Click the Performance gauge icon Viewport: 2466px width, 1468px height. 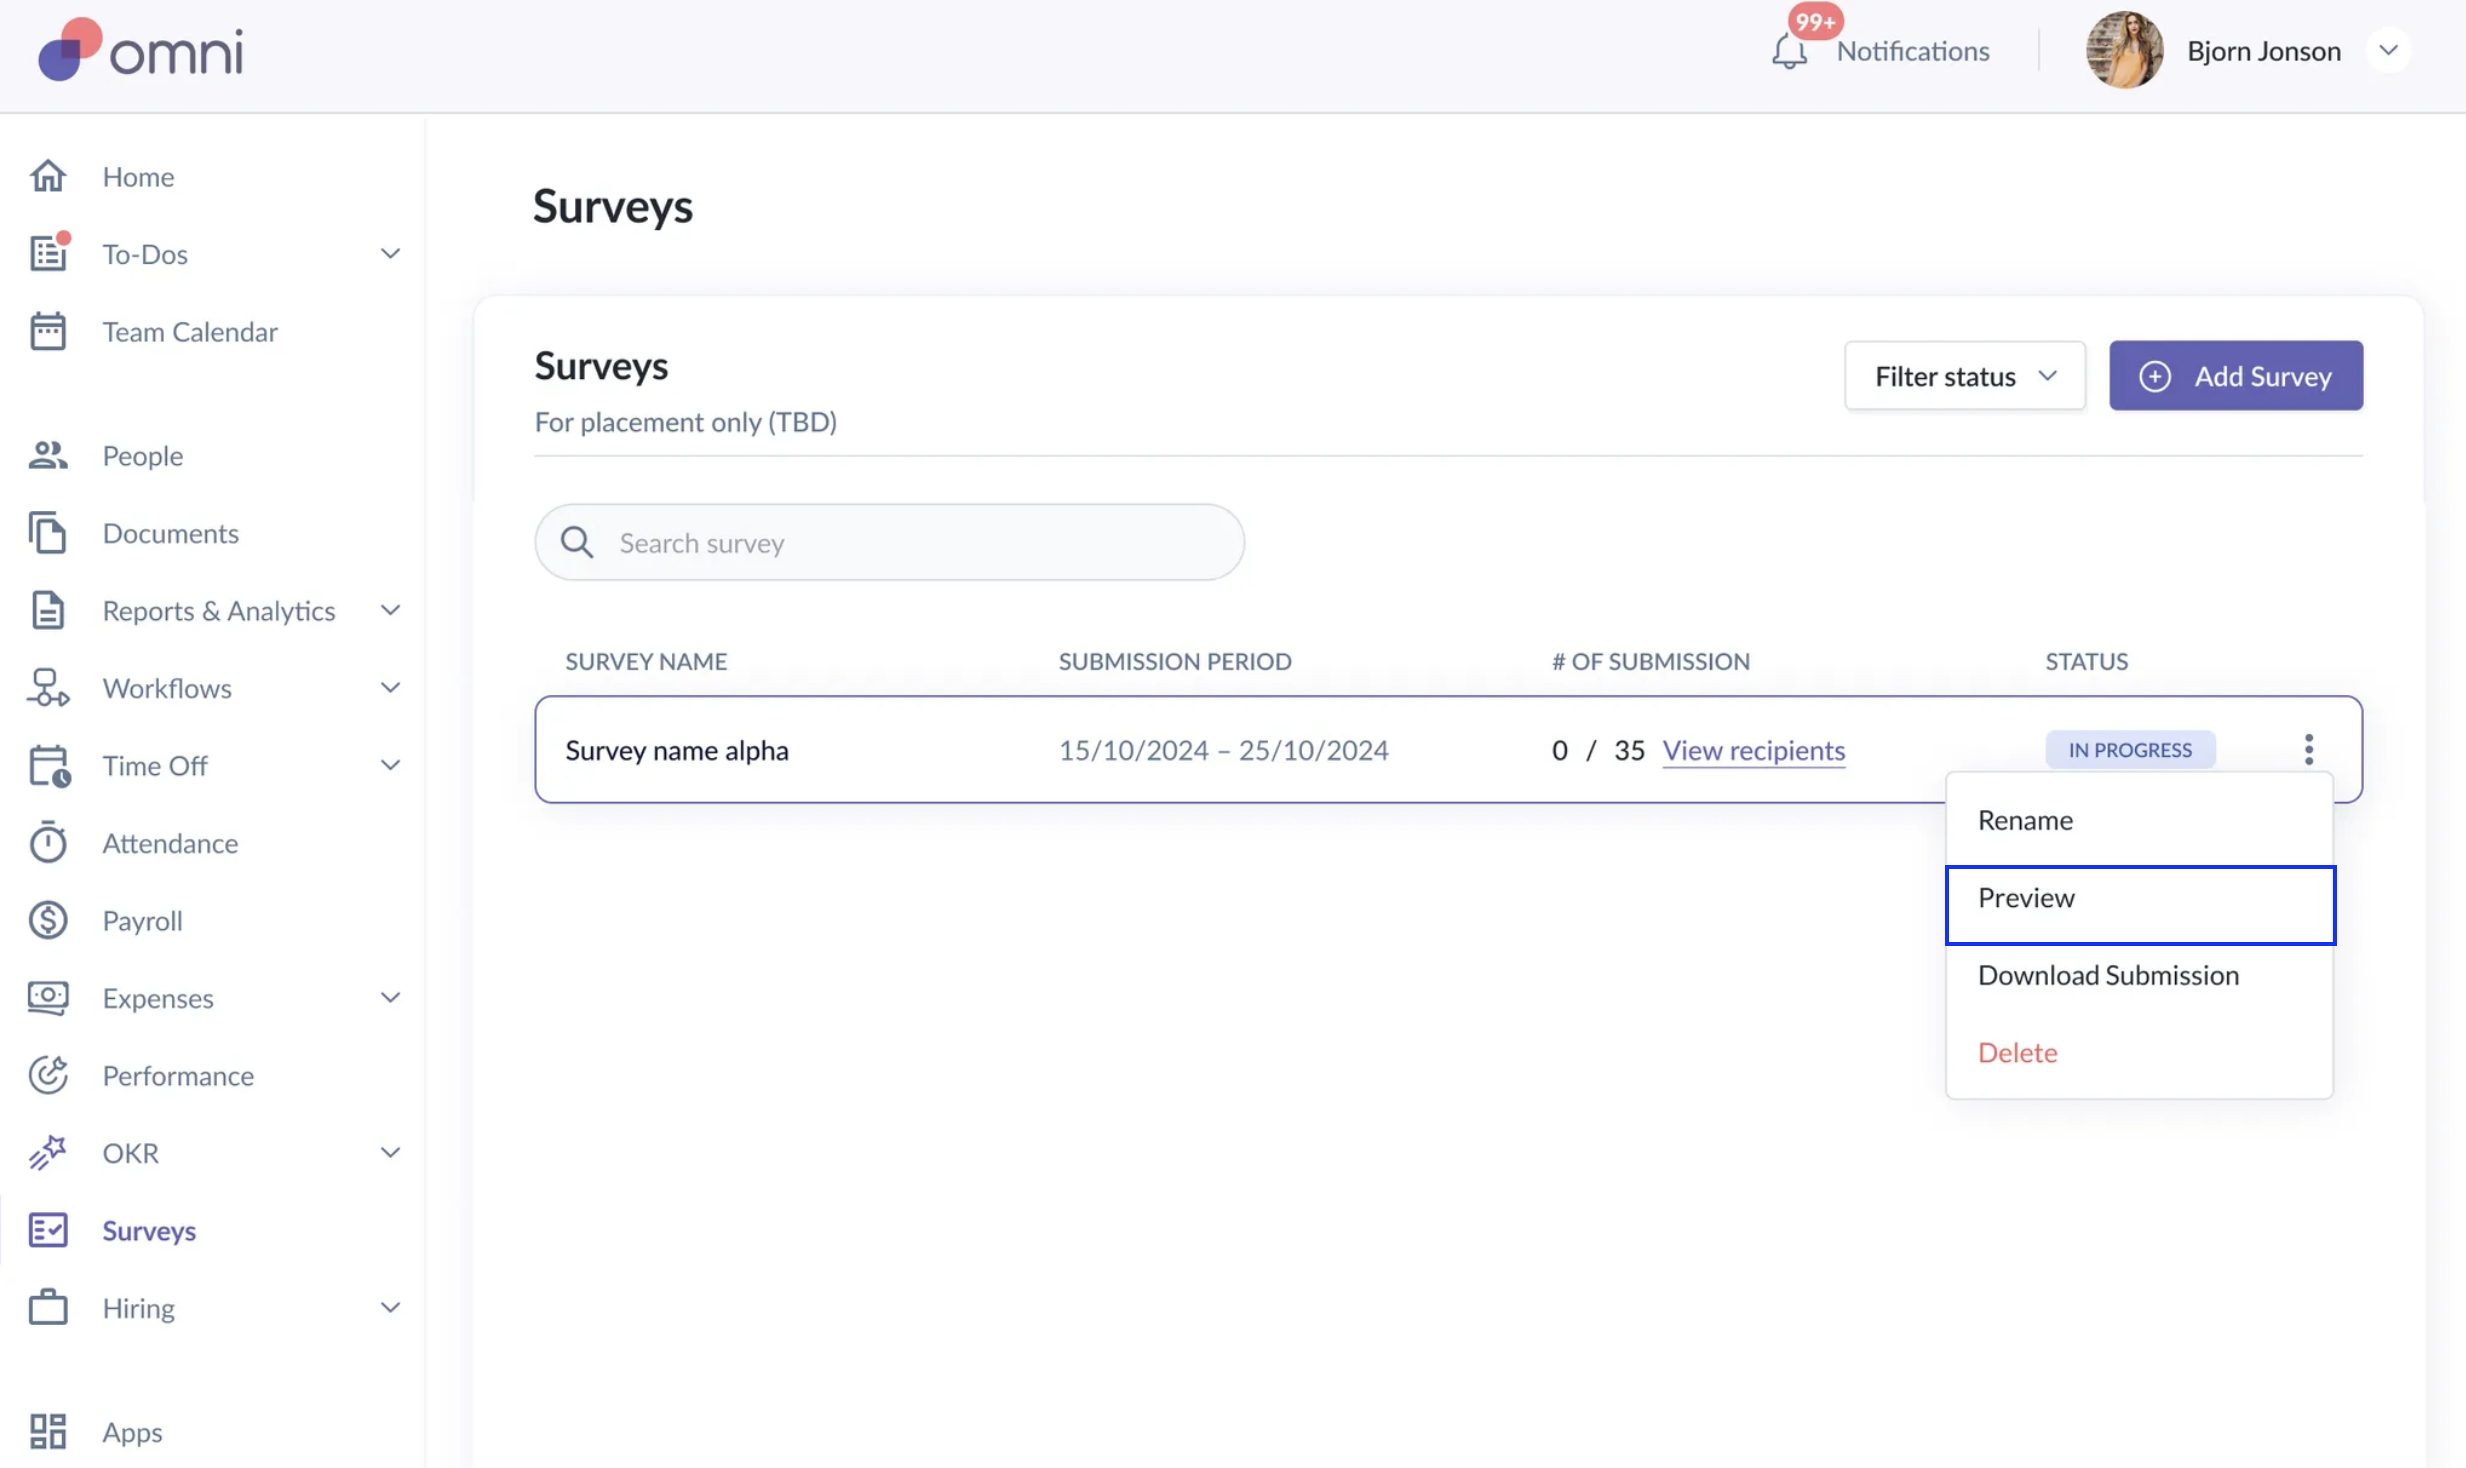(x=48, y=1075)
